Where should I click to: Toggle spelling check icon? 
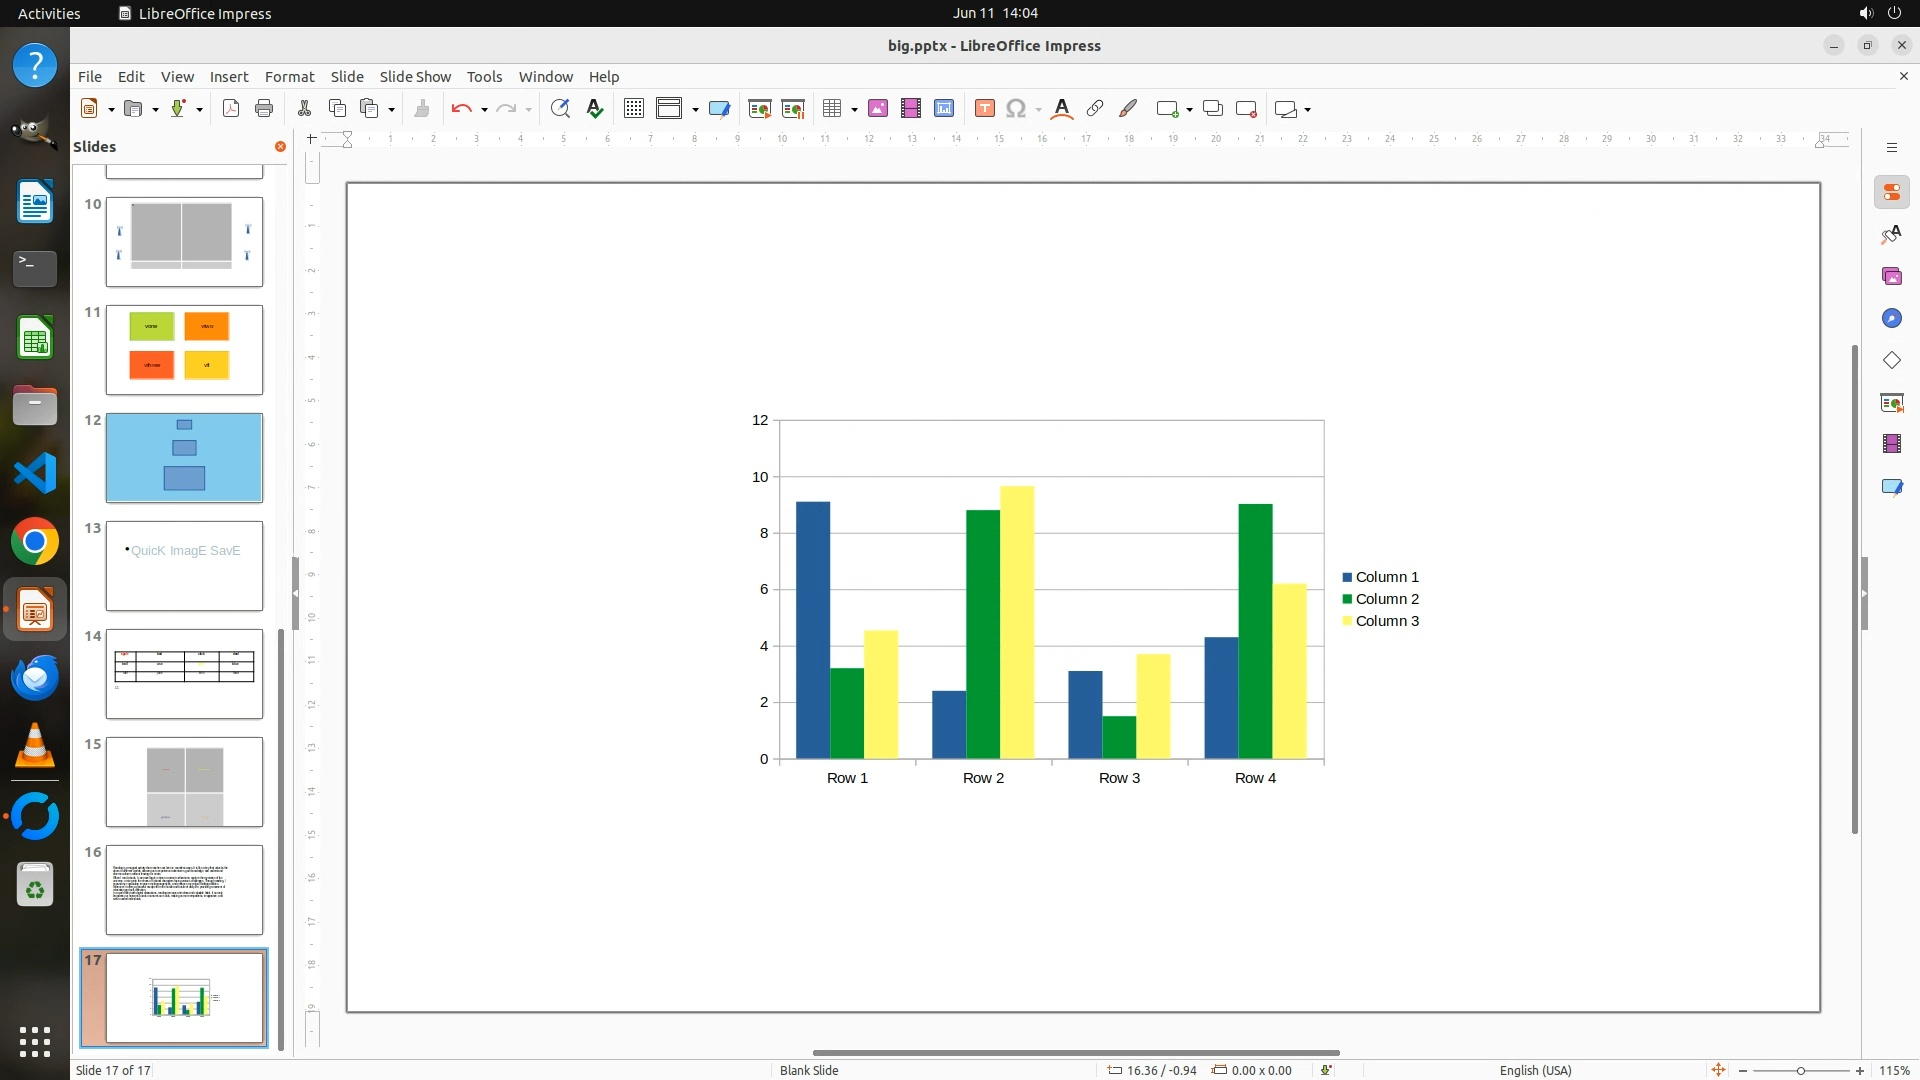click(595, 109)
